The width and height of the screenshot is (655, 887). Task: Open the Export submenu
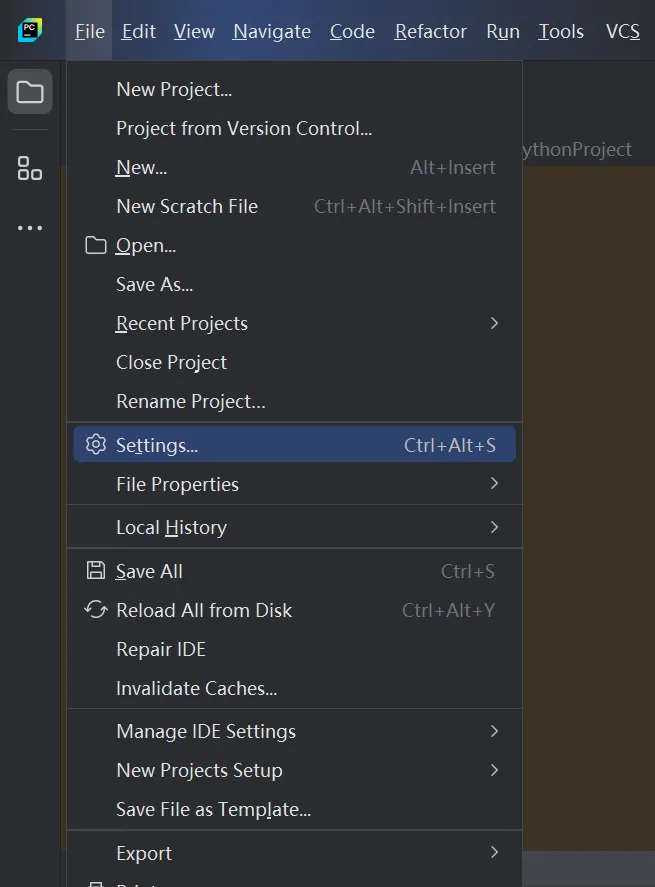pyautogui.click(x=494, y=853)
